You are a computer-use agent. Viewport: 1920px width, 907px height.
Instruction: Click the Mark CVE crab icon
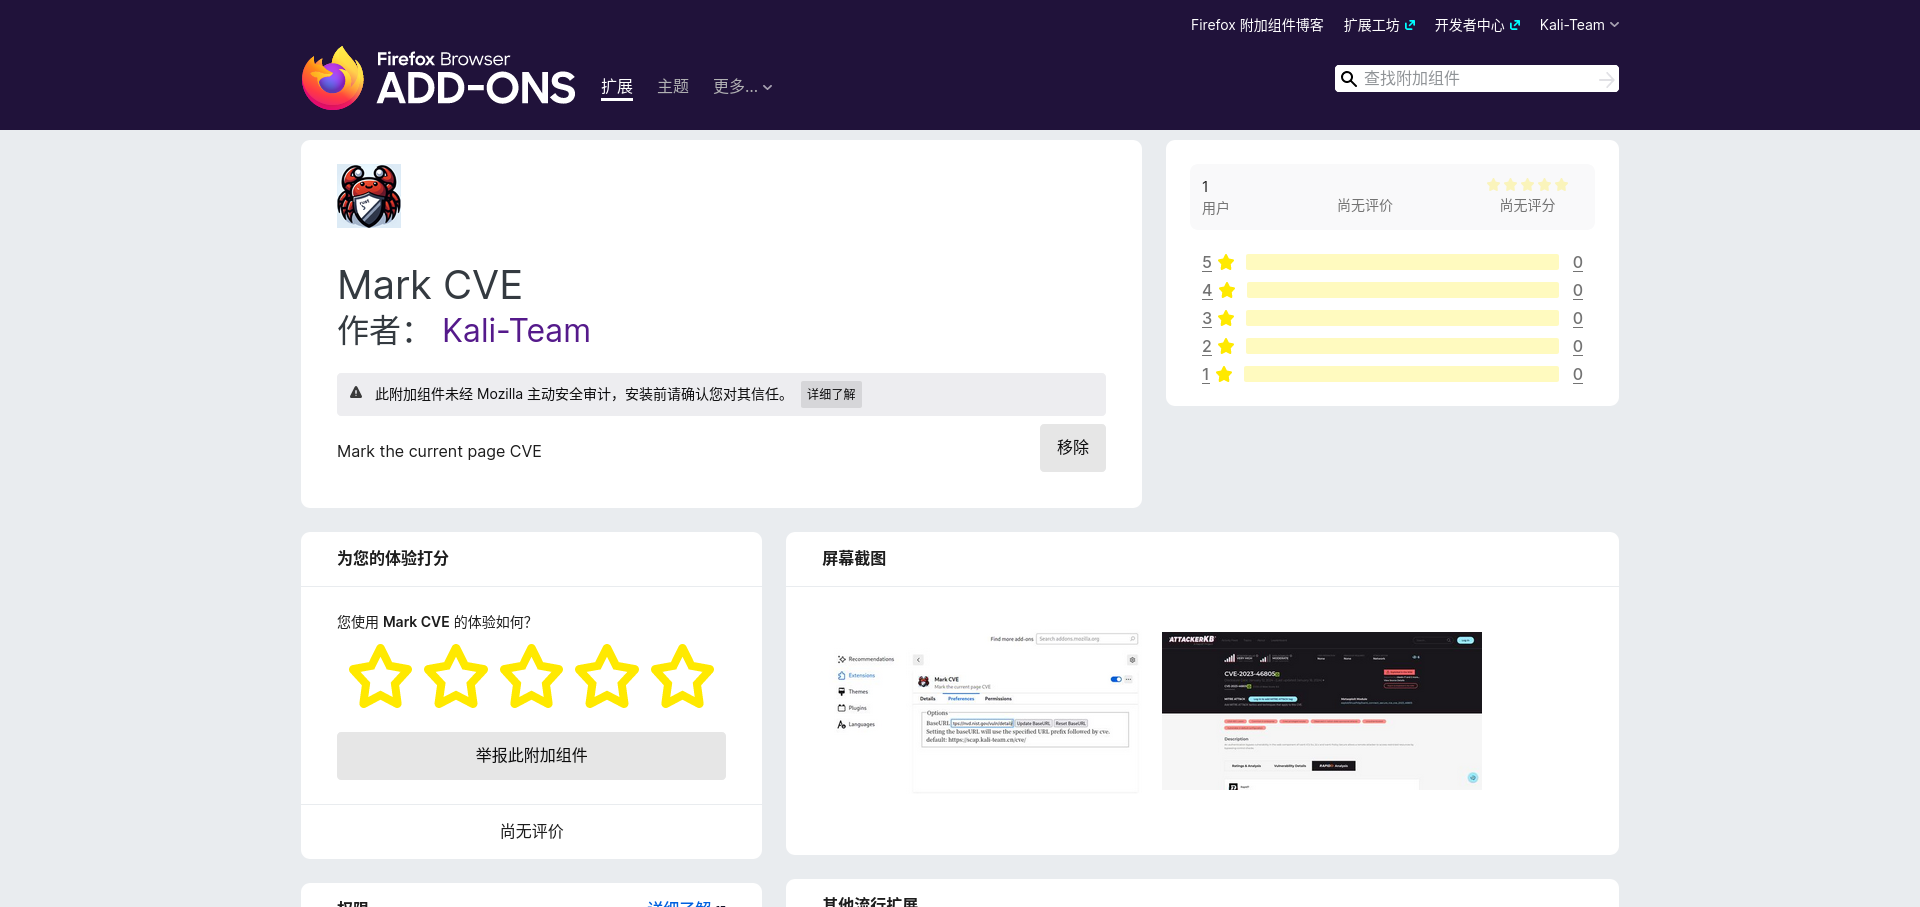369,196
